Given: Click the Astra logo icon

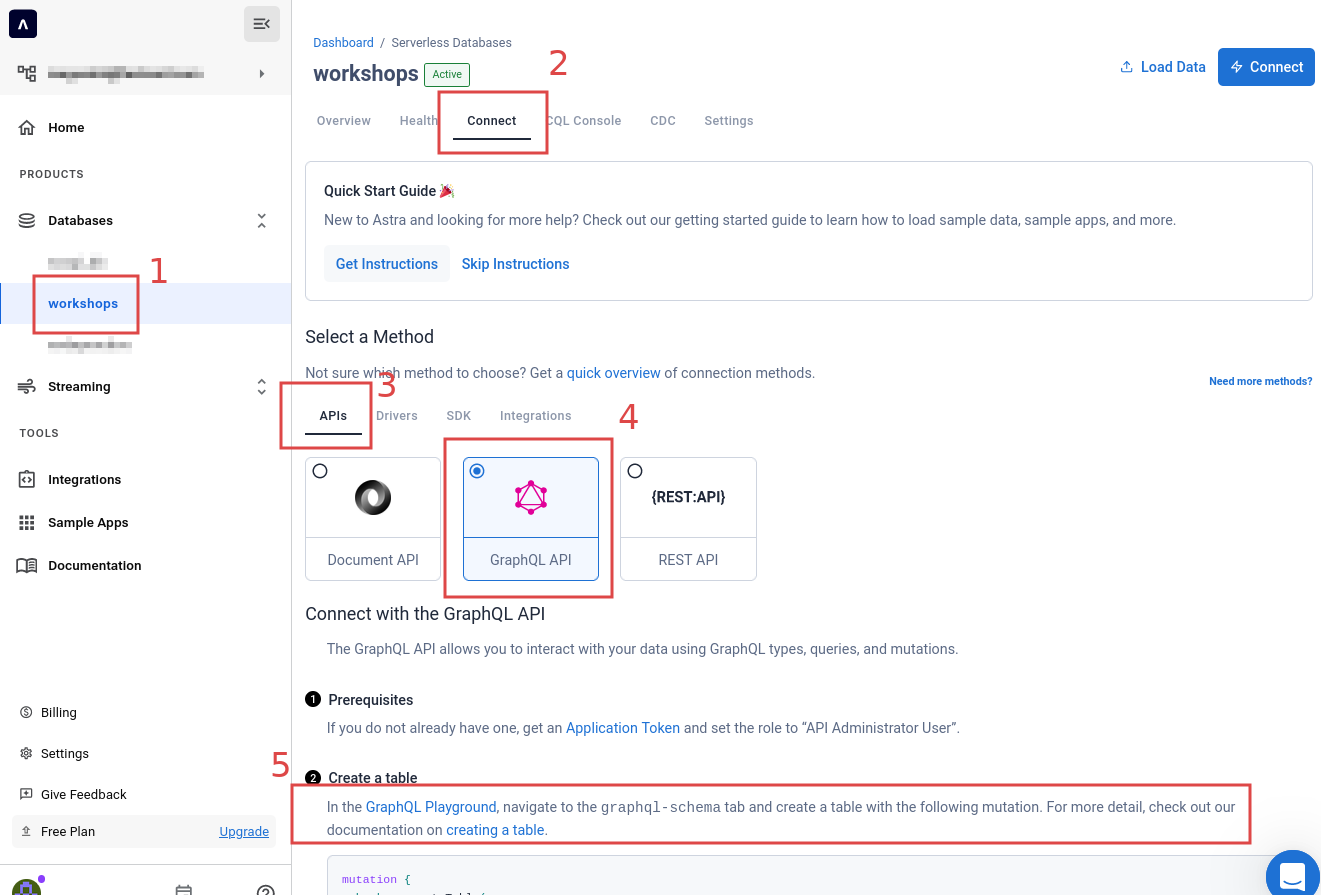Looking at the screenshot, I should click(x=23, y=23).
